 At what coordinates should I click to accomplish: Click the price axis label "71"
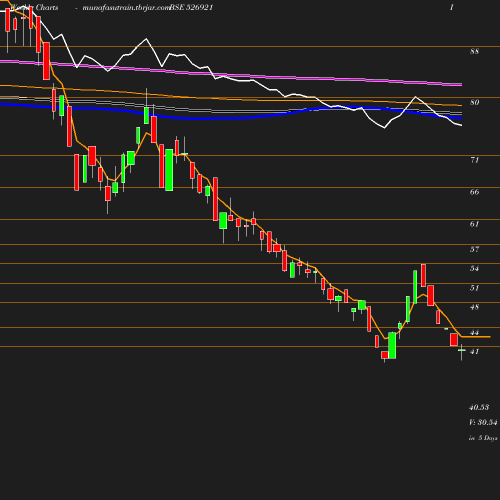(x=474, y=160)
